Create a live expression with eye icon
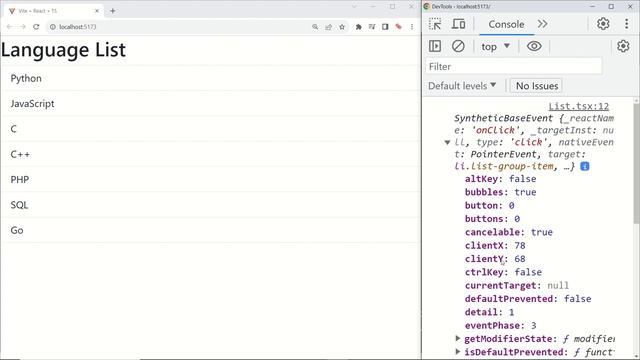This screenshot has height=360, width=640. pyautogui.click(x=534, y=46)
